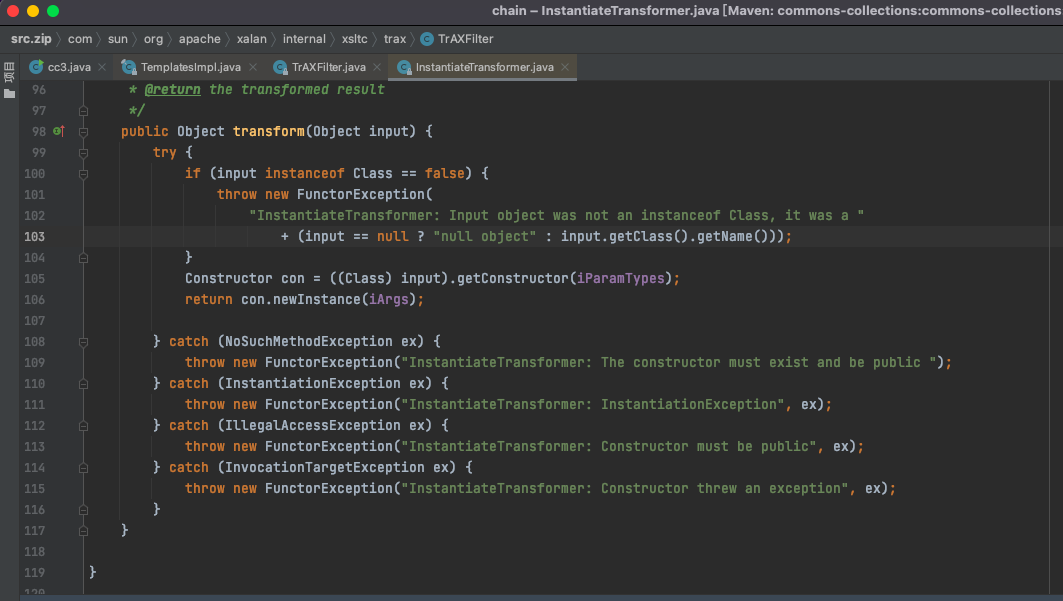Fold the if block on line 100
1063x601 pixels.
pyautogui.click(x=83, y=173)
